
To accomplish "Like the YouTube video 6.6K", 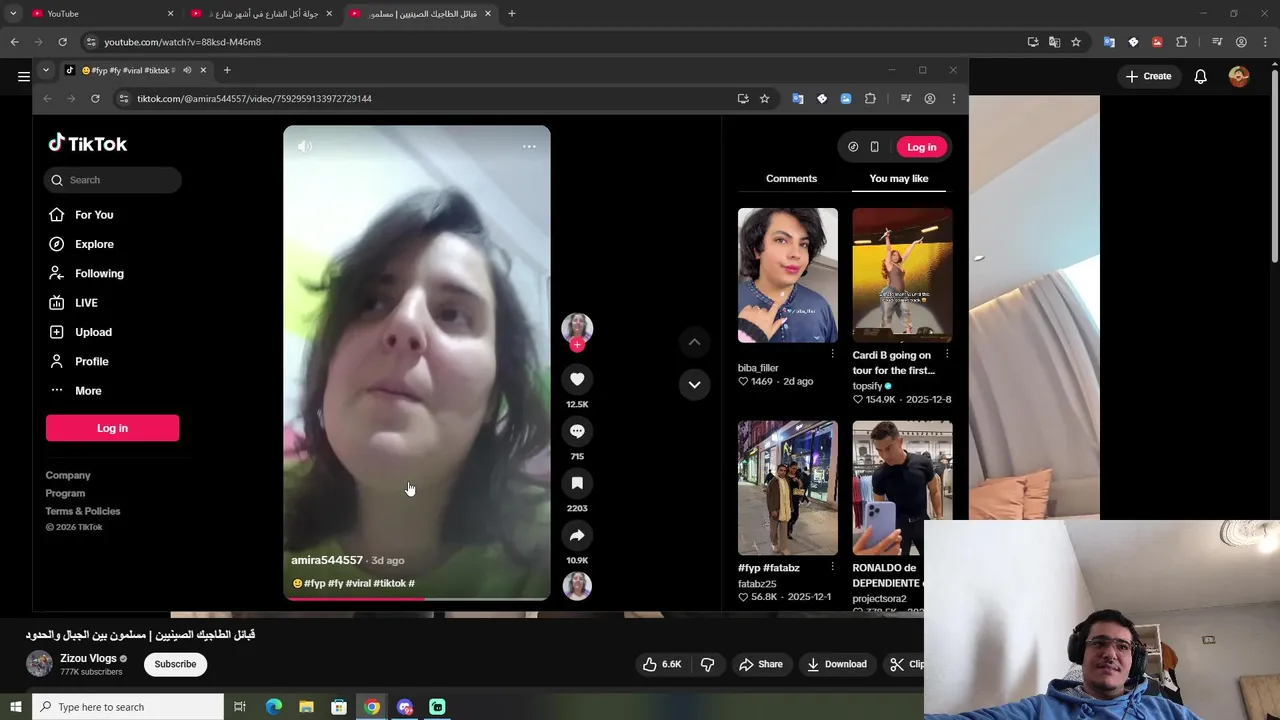I will 661,664.
